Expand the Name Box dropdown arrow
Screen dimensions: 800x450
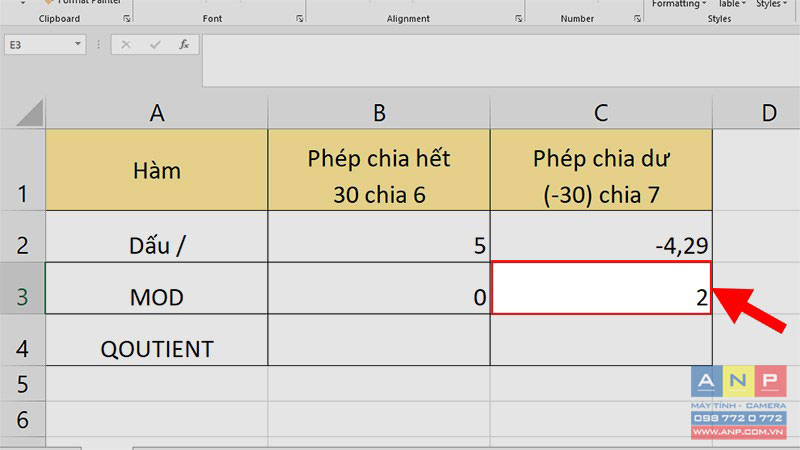click(x=78, y=45)
